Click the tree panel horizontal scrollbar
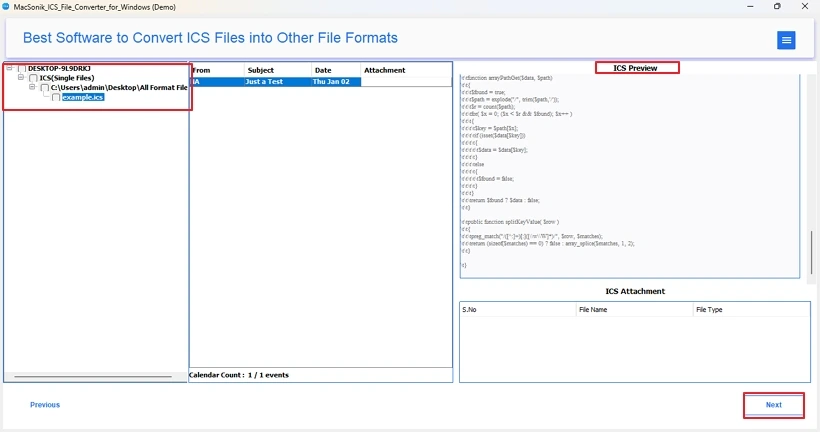 pos(93,377)
